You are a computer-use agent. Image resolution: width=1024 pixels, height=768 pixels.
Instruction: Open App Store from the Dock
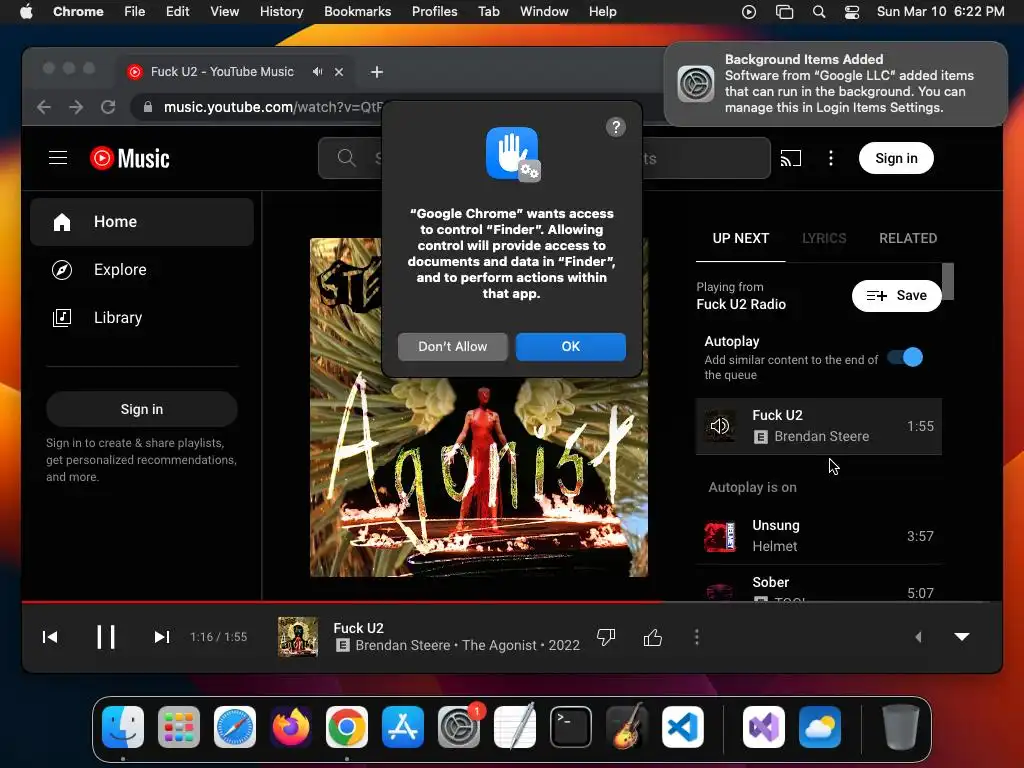(x=403, y=727)
